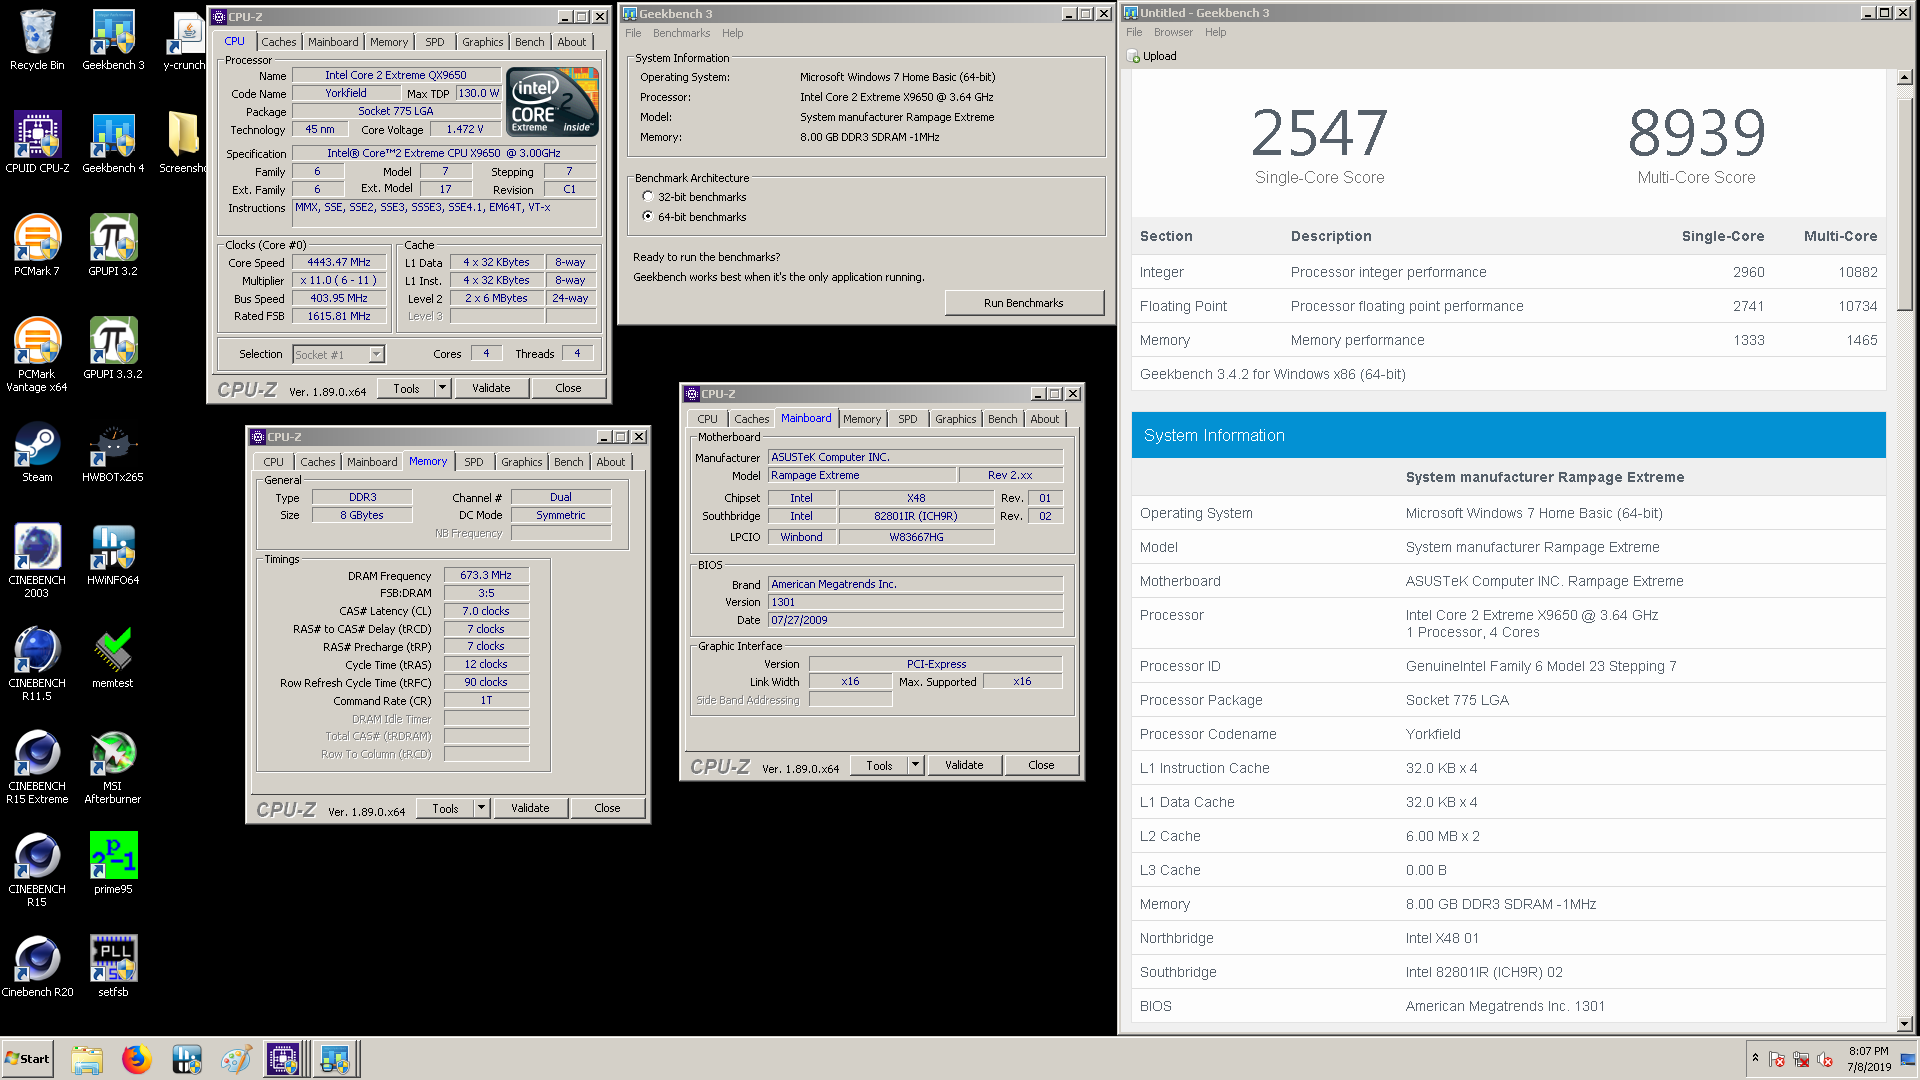Viewport: 1920px width, 1080px height.
Task: Open About tab in Mainboard CPU-Z window
Action: [x=1044, y=419]
